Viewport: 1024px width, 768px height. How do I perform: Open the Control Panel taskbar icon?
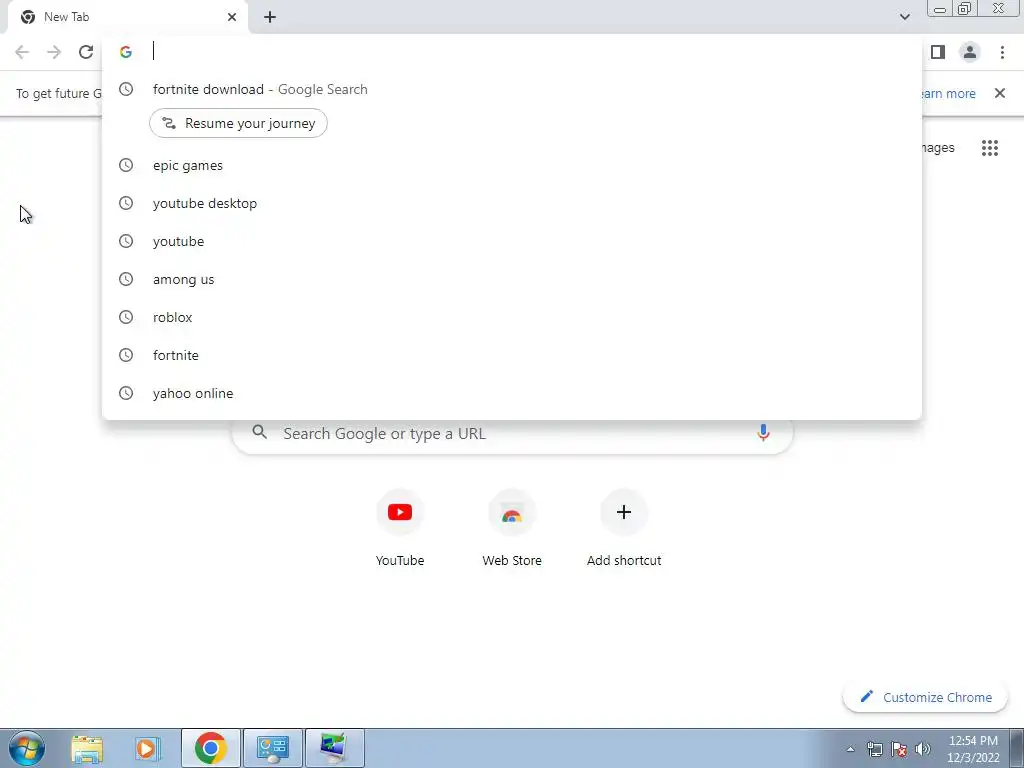tap(272, 748)
